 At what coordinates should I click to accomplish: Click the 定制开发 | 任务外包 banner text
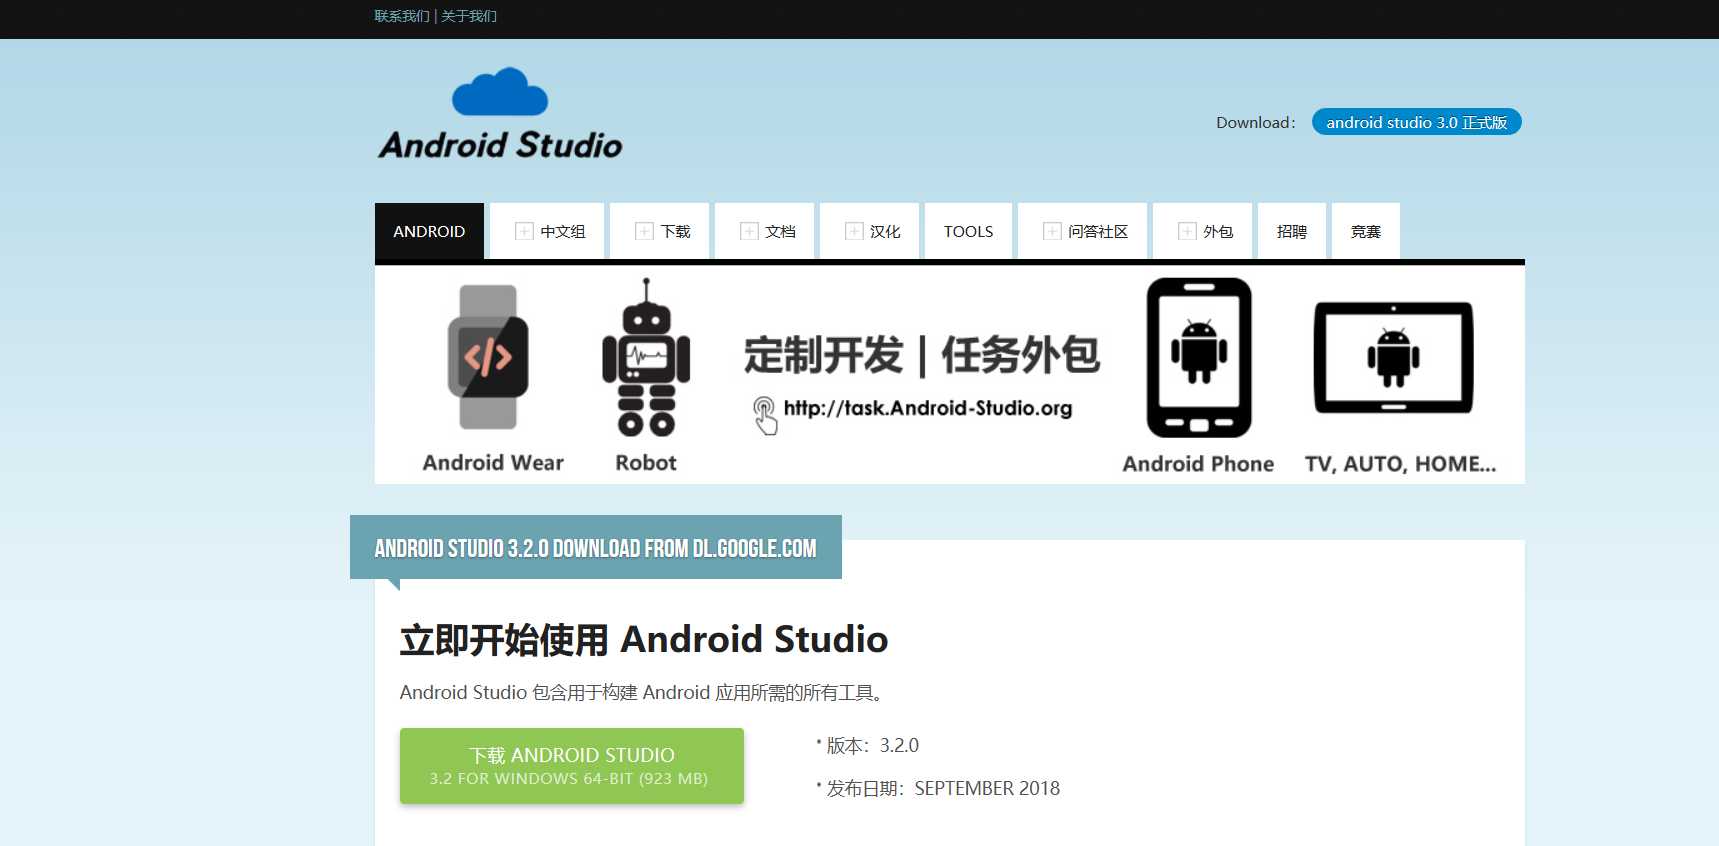922,355
